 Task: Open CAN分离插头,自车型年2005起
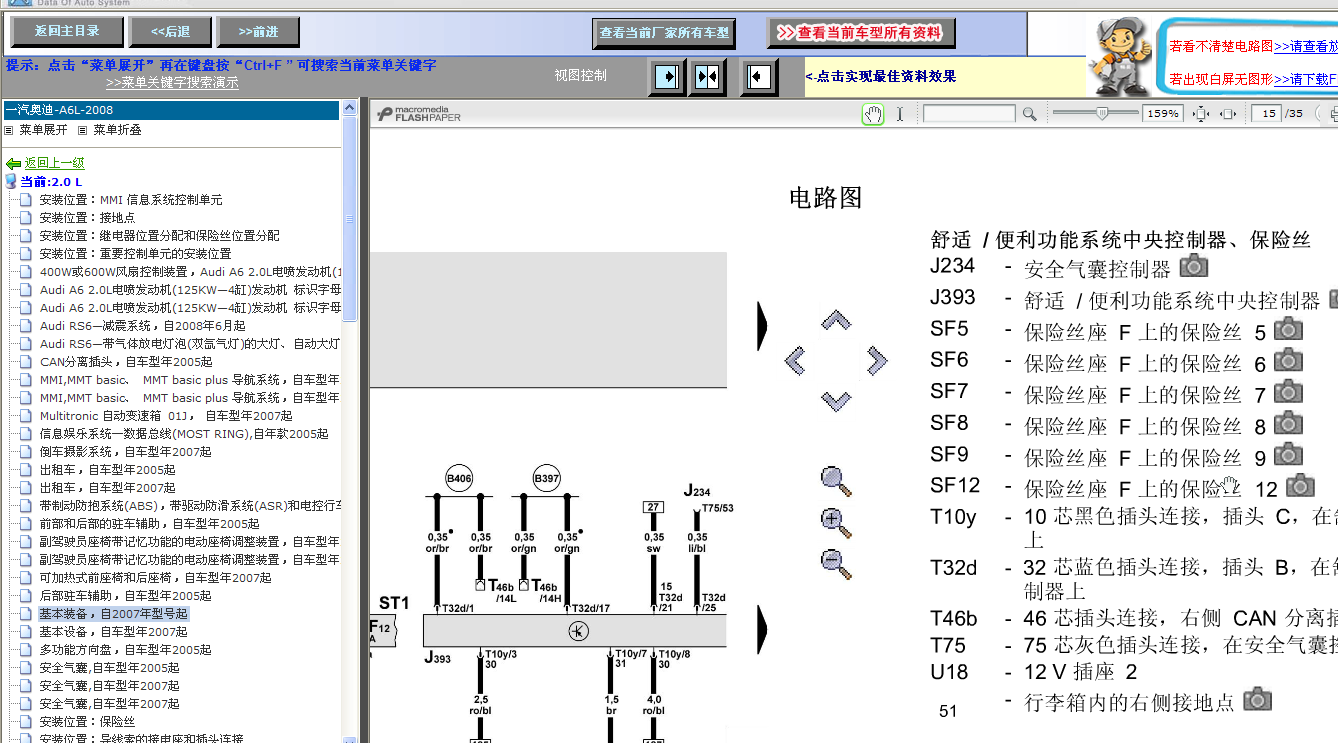(126, 362)
